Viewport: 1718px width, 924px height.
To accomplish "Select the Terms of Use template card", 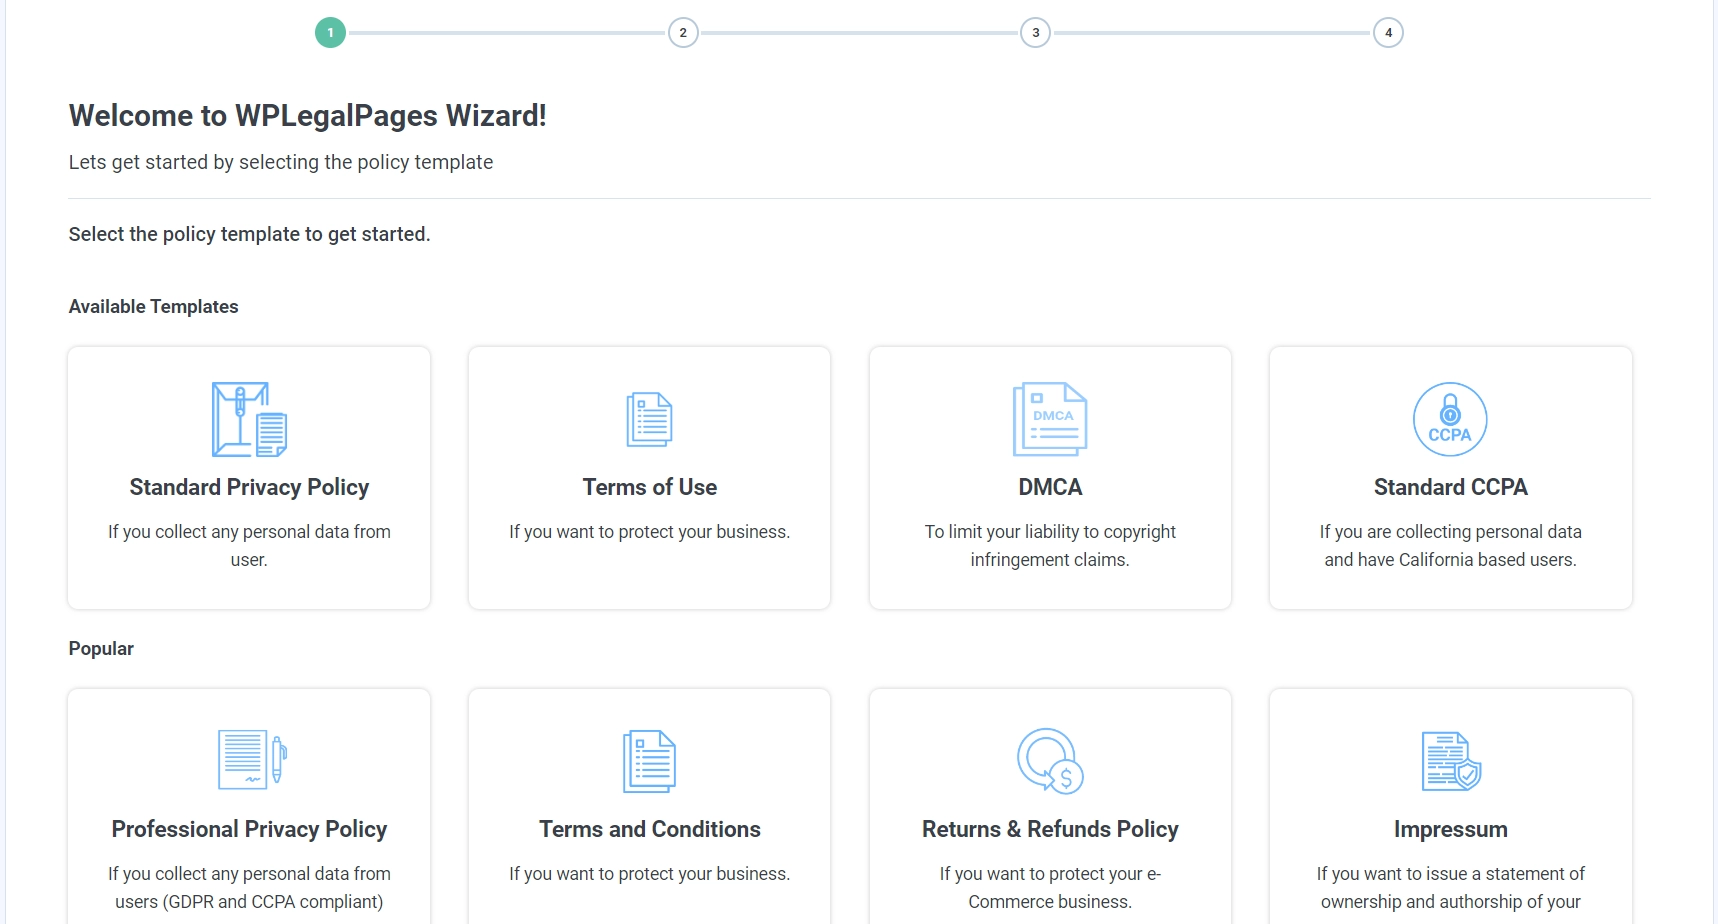I will coord(649,478).
